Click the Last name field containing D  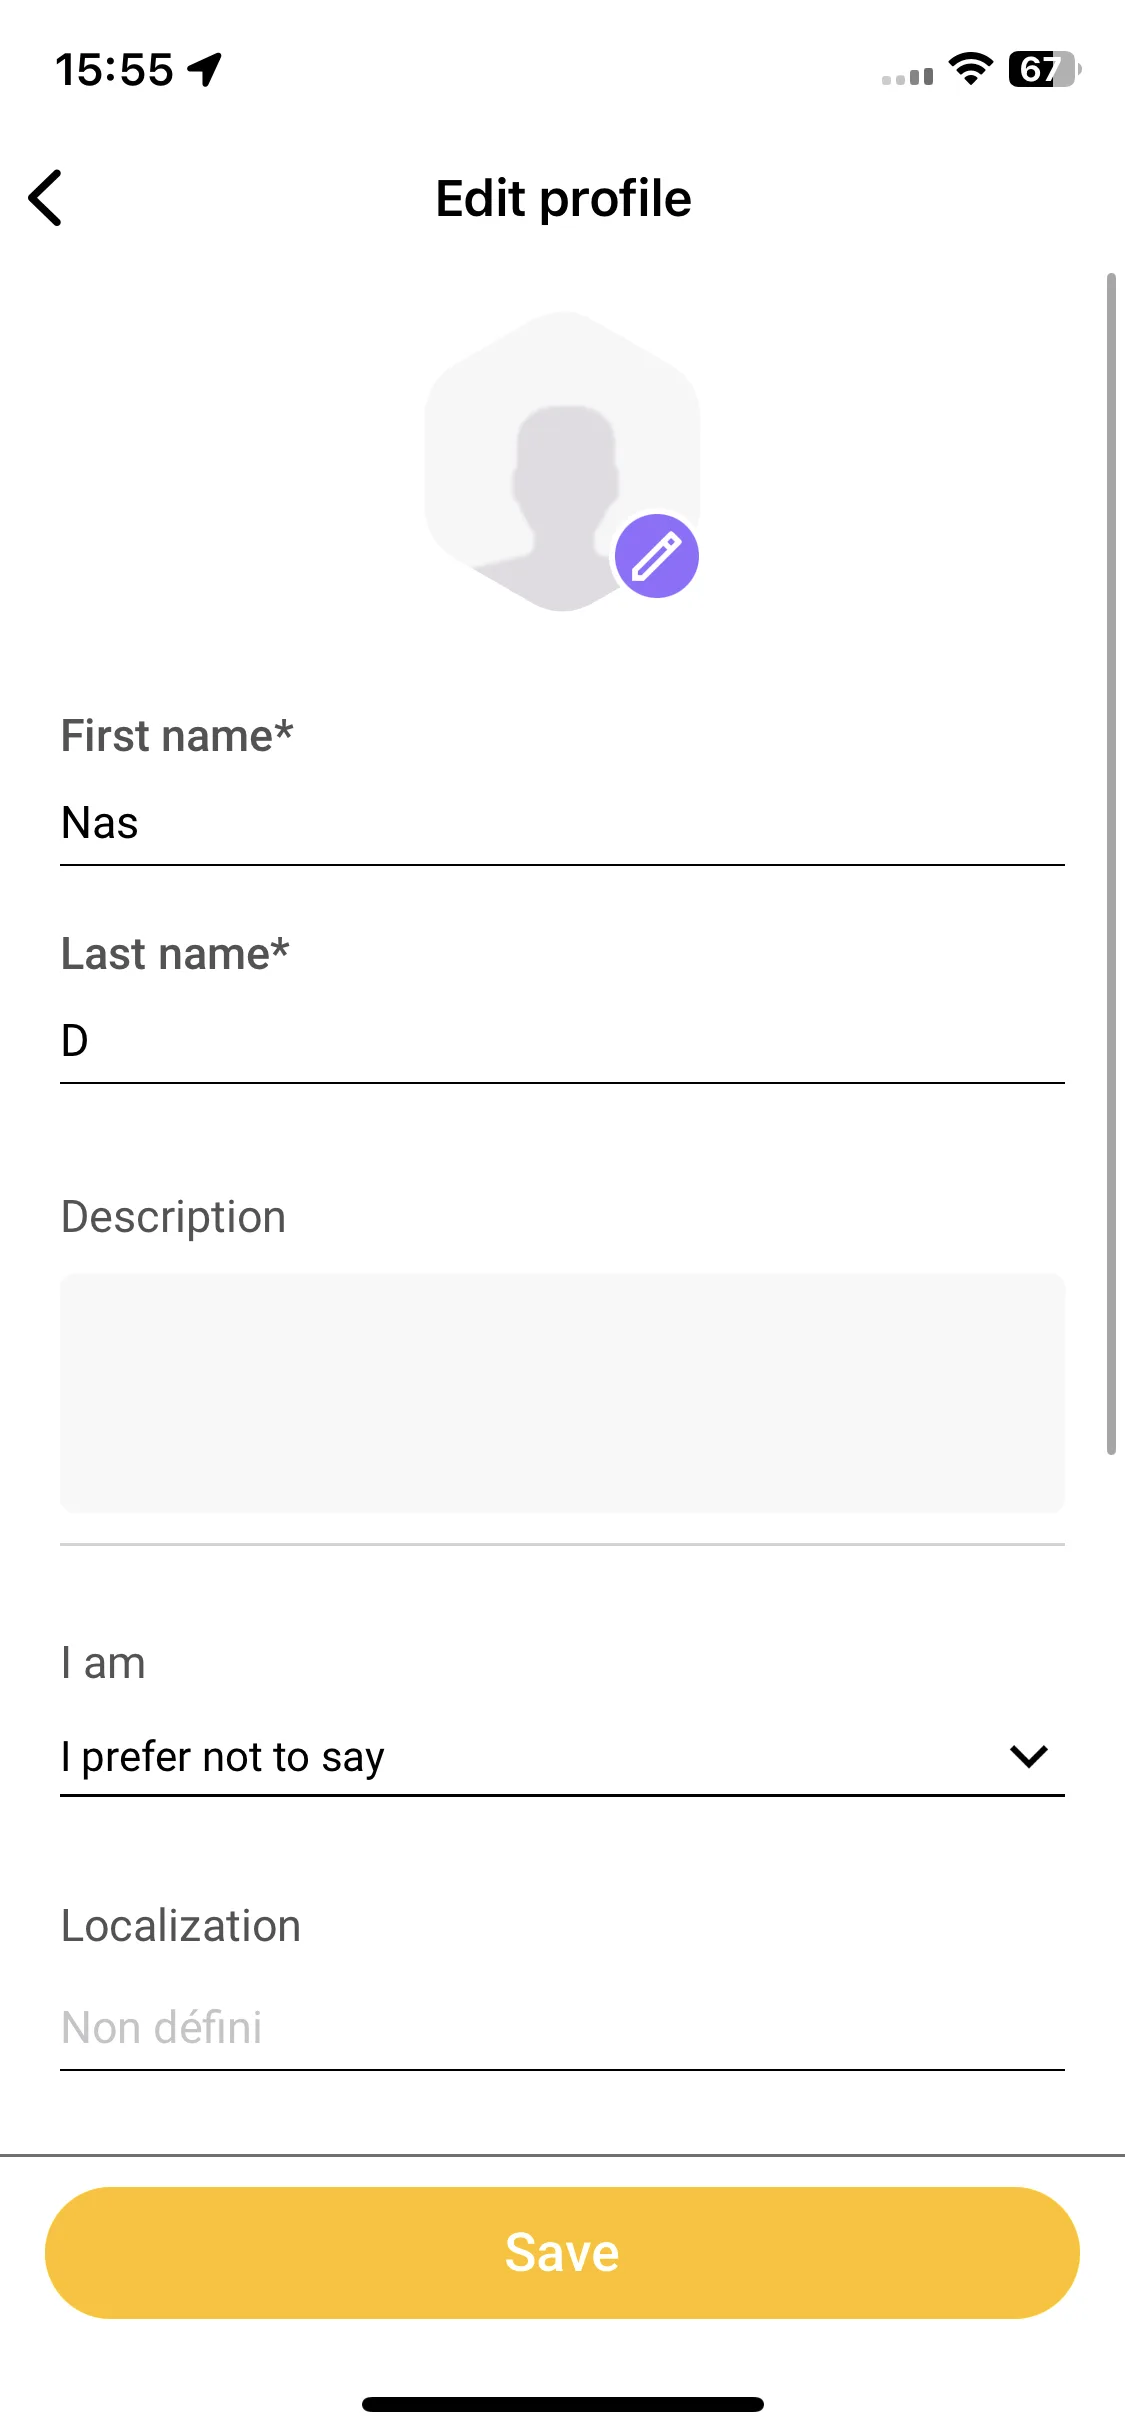coord(562,1042)
